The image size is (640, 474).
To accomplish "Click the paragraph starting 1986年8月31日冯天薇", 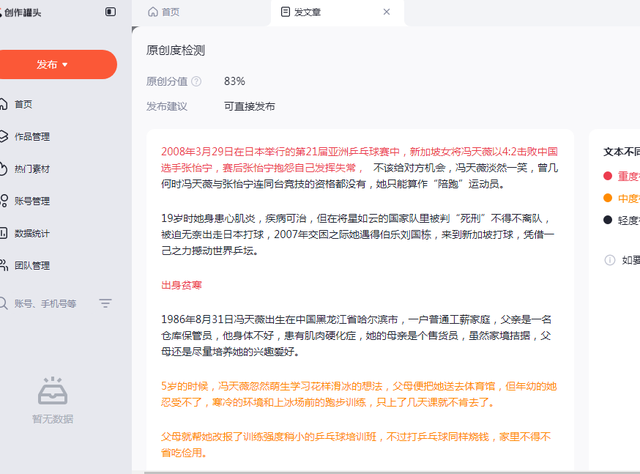I will click(x=356, y=335).
